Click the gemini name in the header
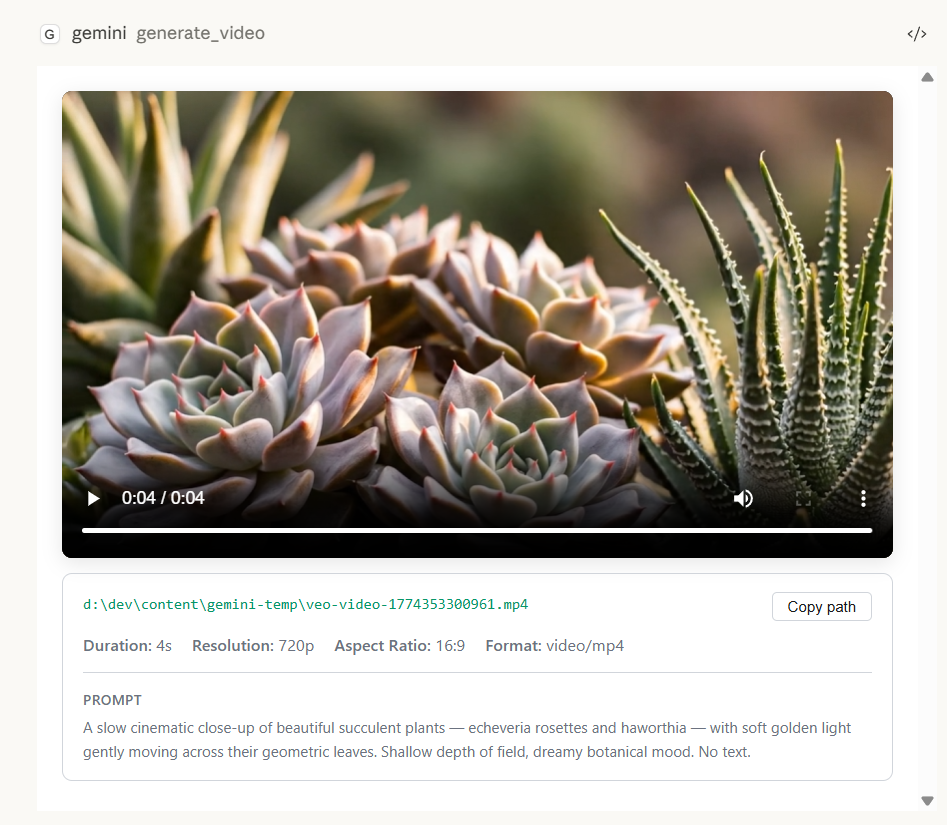 tap(99, 33)
